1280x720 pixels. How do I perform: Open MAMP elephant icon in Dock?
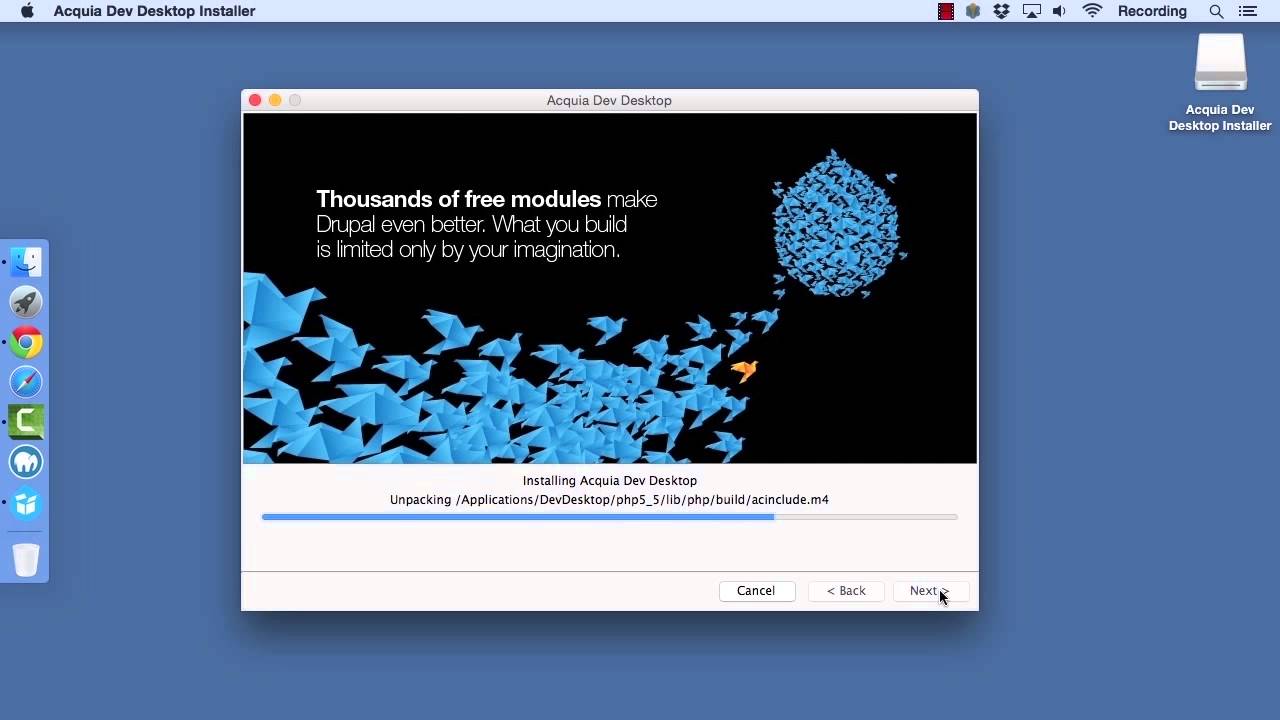click(26, 462)
